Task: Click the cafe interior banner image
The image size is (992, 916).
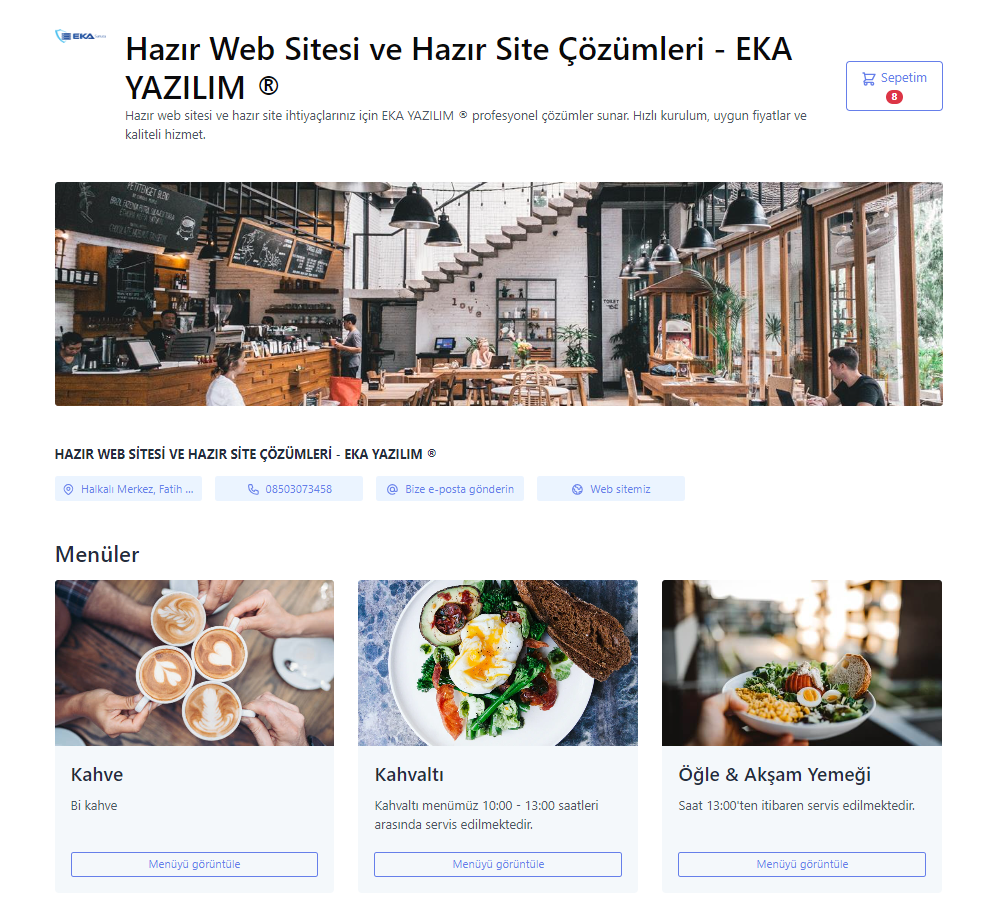Action: [499, 294]
